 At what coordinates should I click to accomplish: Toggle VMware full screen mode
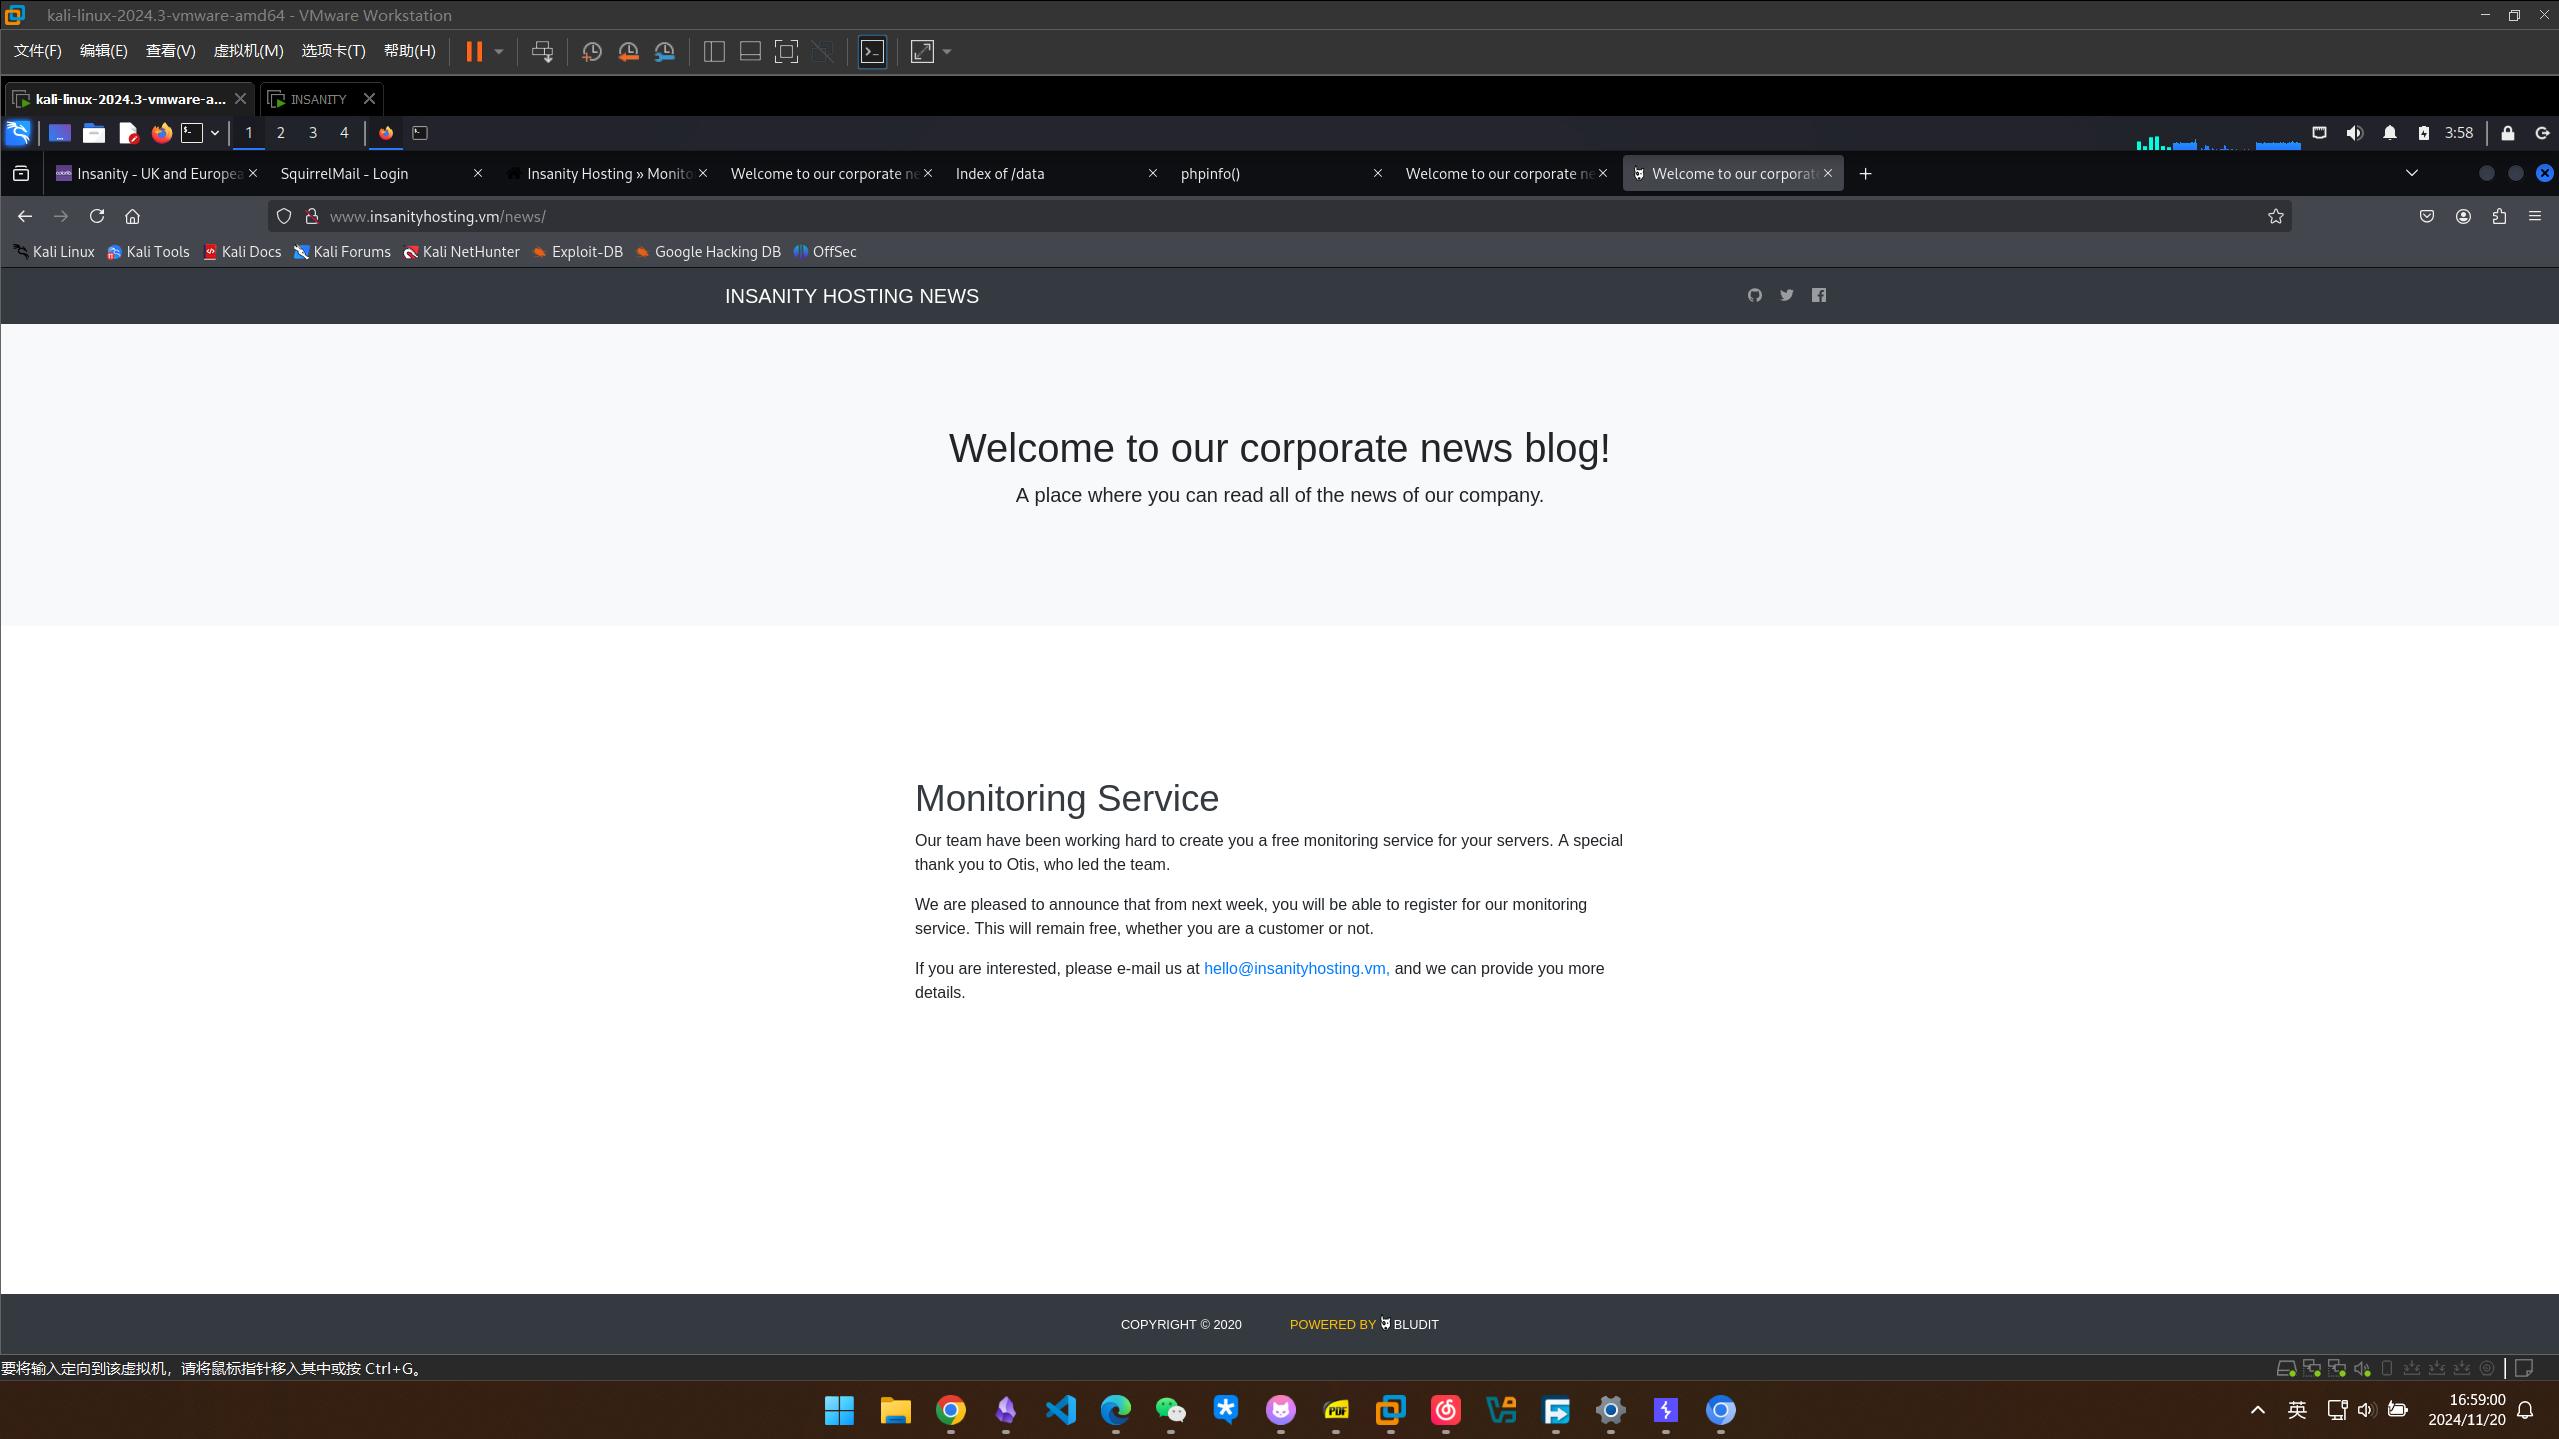click(x=786, y=52)
